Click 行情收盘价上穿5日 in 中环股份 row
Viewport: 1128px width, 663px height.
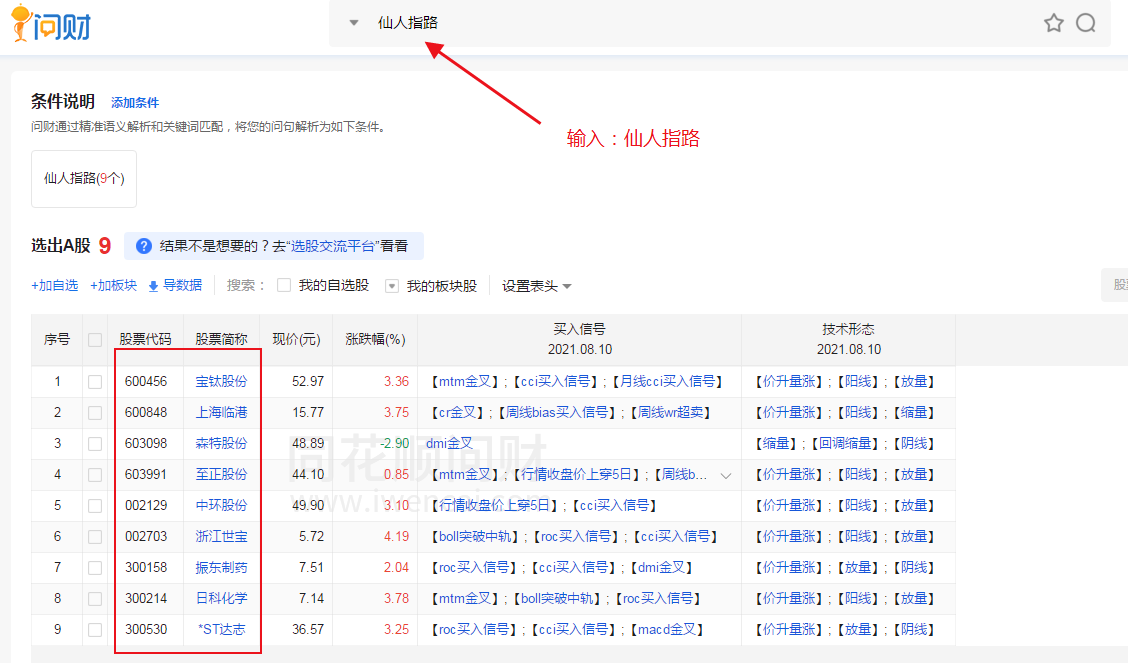(x=494, y=505)
